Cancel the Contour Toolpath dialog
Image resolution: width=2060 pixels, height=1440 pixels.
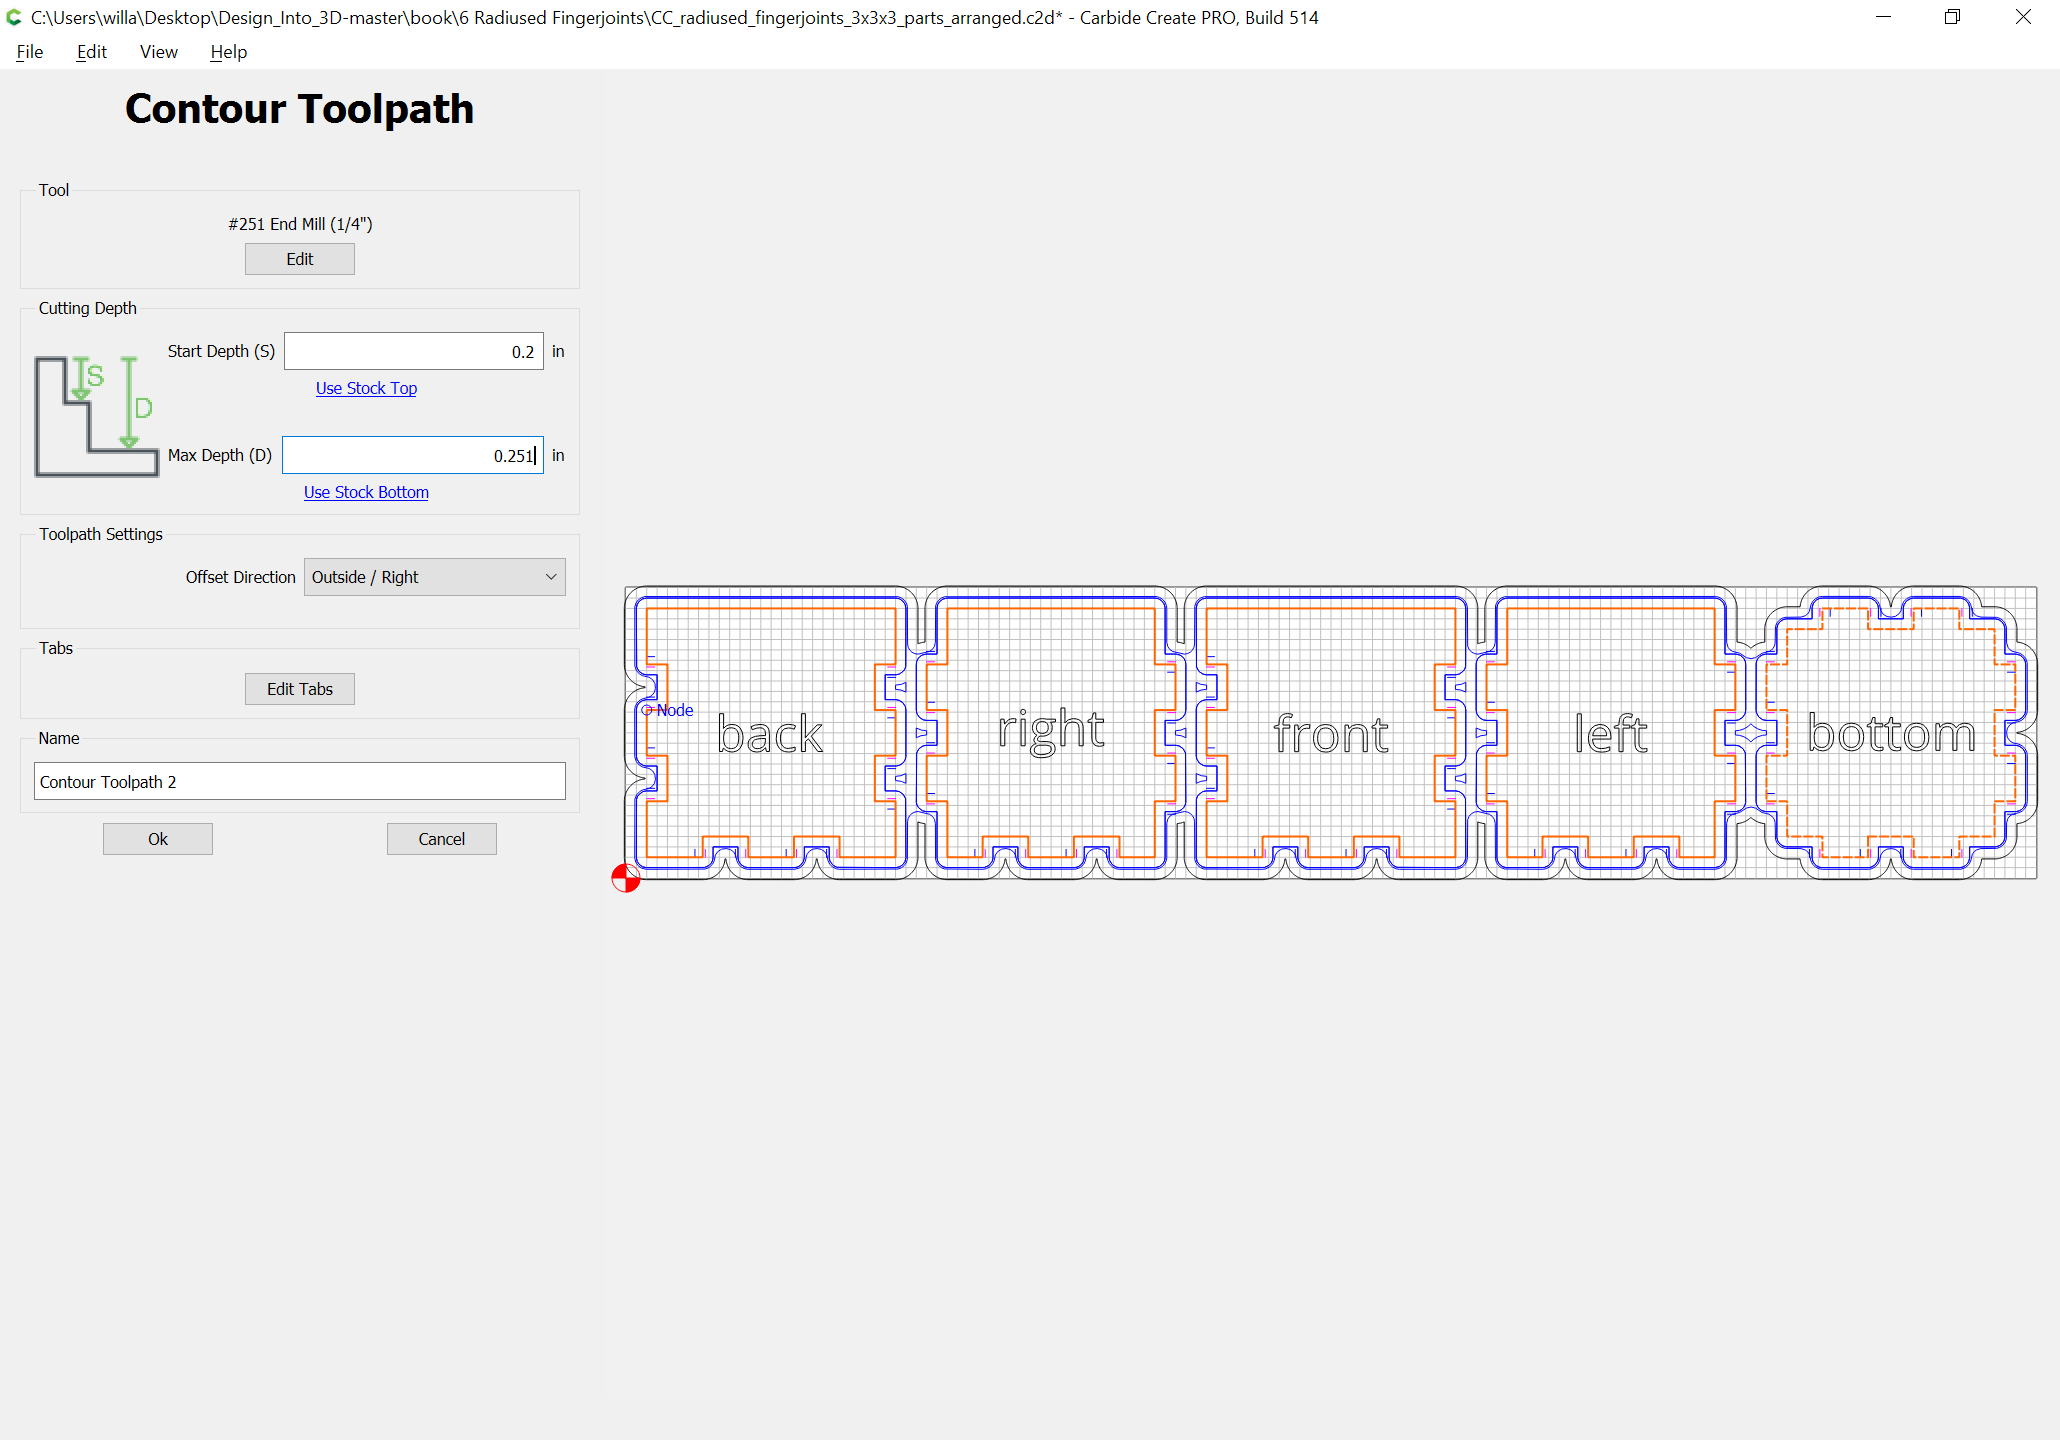tap(442, 839)
